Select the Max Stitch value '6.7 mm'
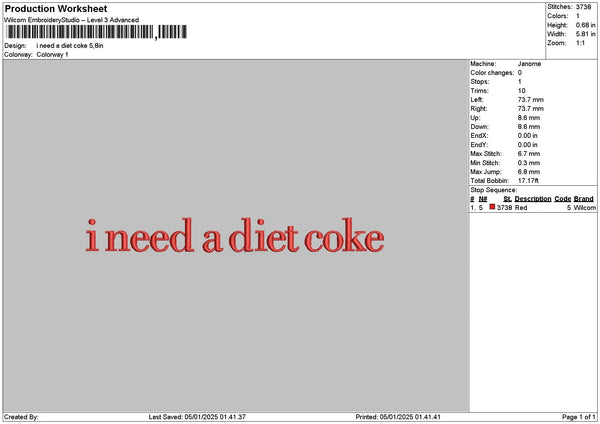The width and height of the screenshot is (600, 424). point(529,154)
